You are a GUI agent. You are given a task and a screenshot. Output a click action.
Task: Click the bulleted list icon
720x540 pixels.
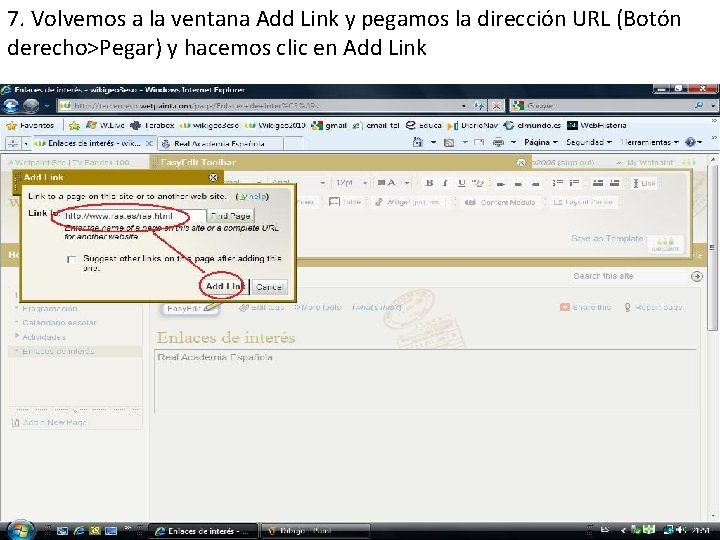click(574, 183)
